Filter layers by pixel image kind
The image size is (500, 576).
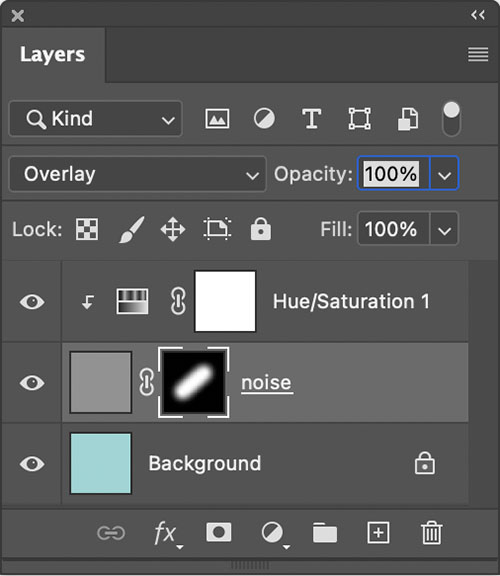217,119
